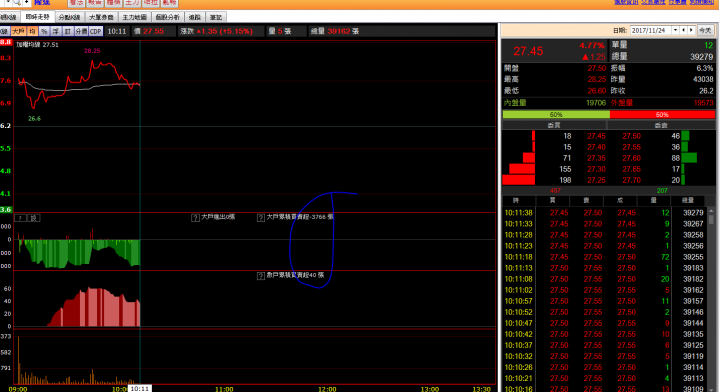
Task: Click the 10:11 time marker on bottom axis
Action: 139,388
